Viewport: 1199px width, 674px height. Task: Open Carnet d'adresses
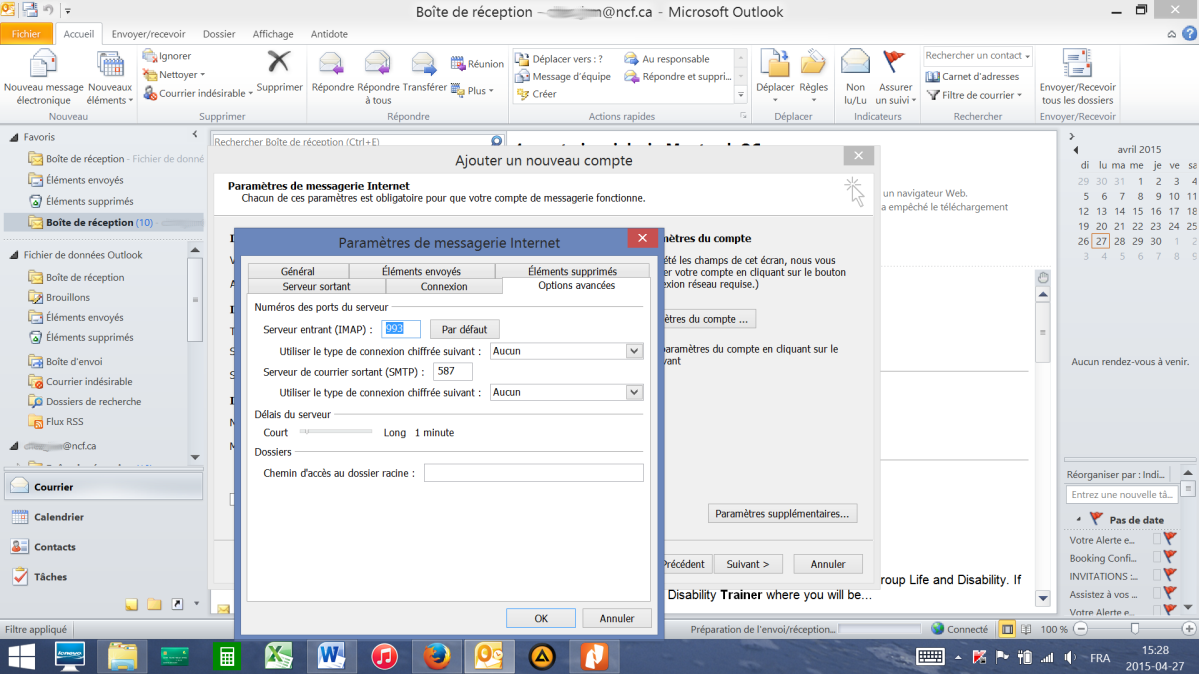point(972,77)
